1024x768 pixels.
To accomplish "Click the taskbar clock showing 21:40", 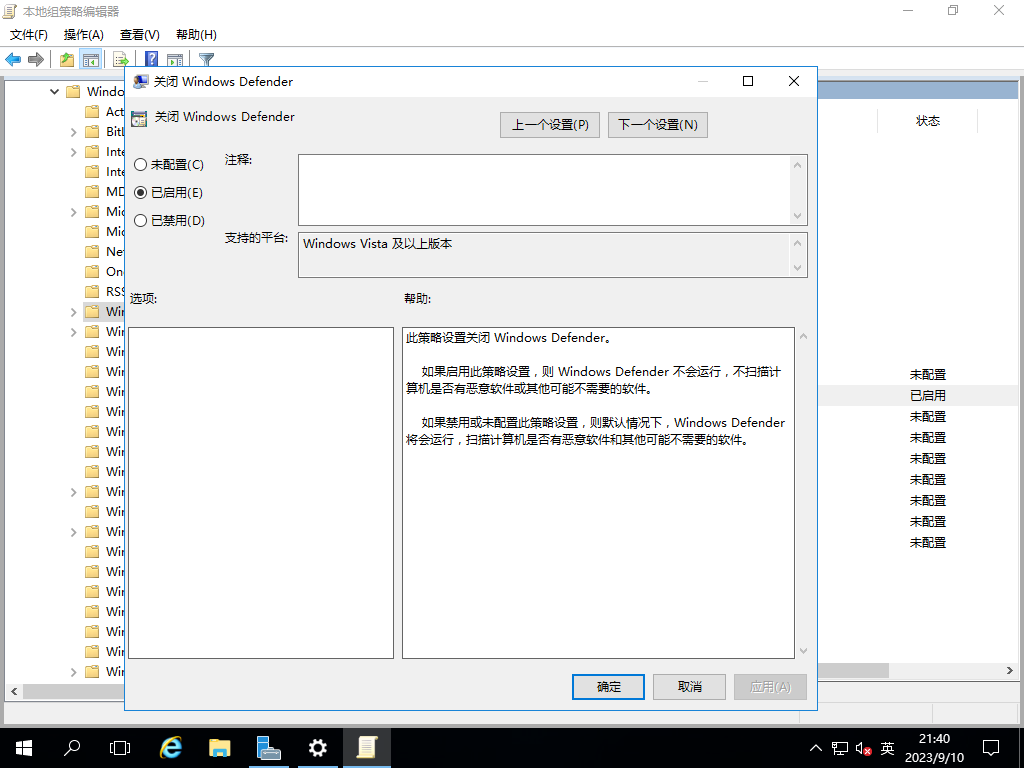I will coord(934,748).
